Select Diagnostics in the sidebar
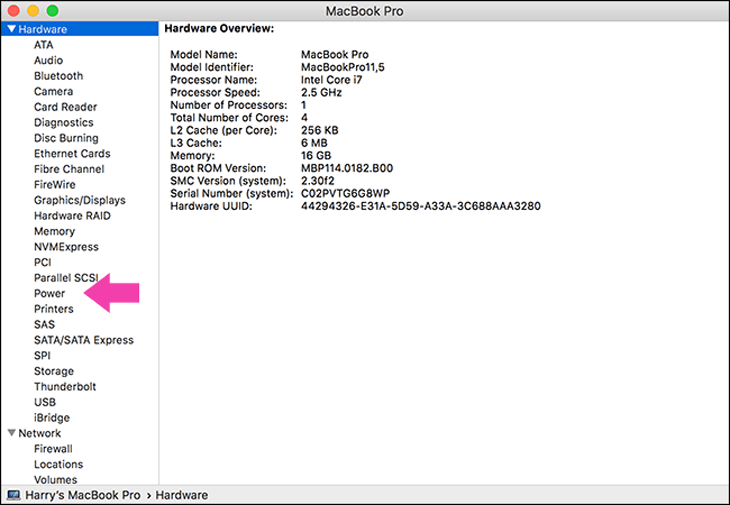730x505 pixels. coord(64,122)
